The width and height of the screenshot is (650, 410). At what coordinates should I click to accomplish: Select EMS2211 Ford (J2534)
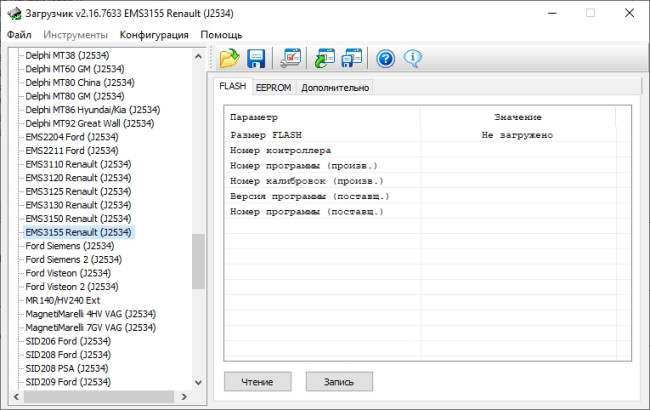72,150
